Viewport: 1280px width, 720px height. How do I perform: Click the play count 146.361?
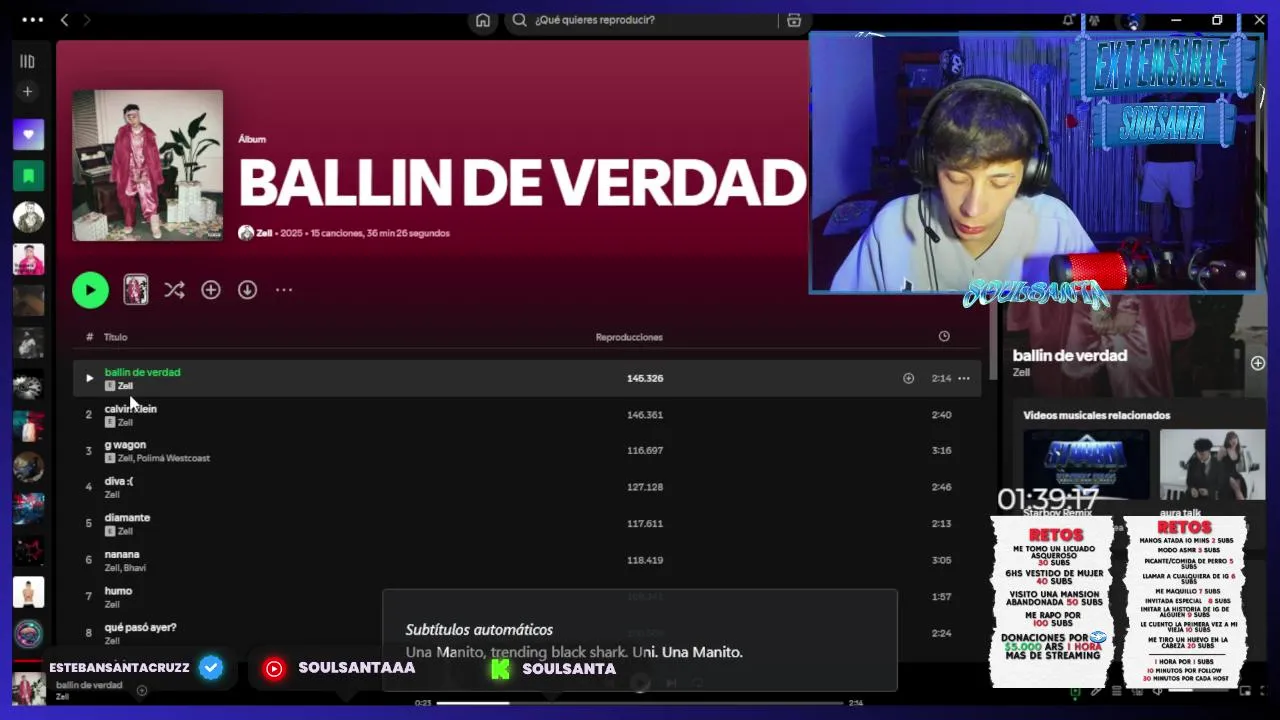click(645, 414)
